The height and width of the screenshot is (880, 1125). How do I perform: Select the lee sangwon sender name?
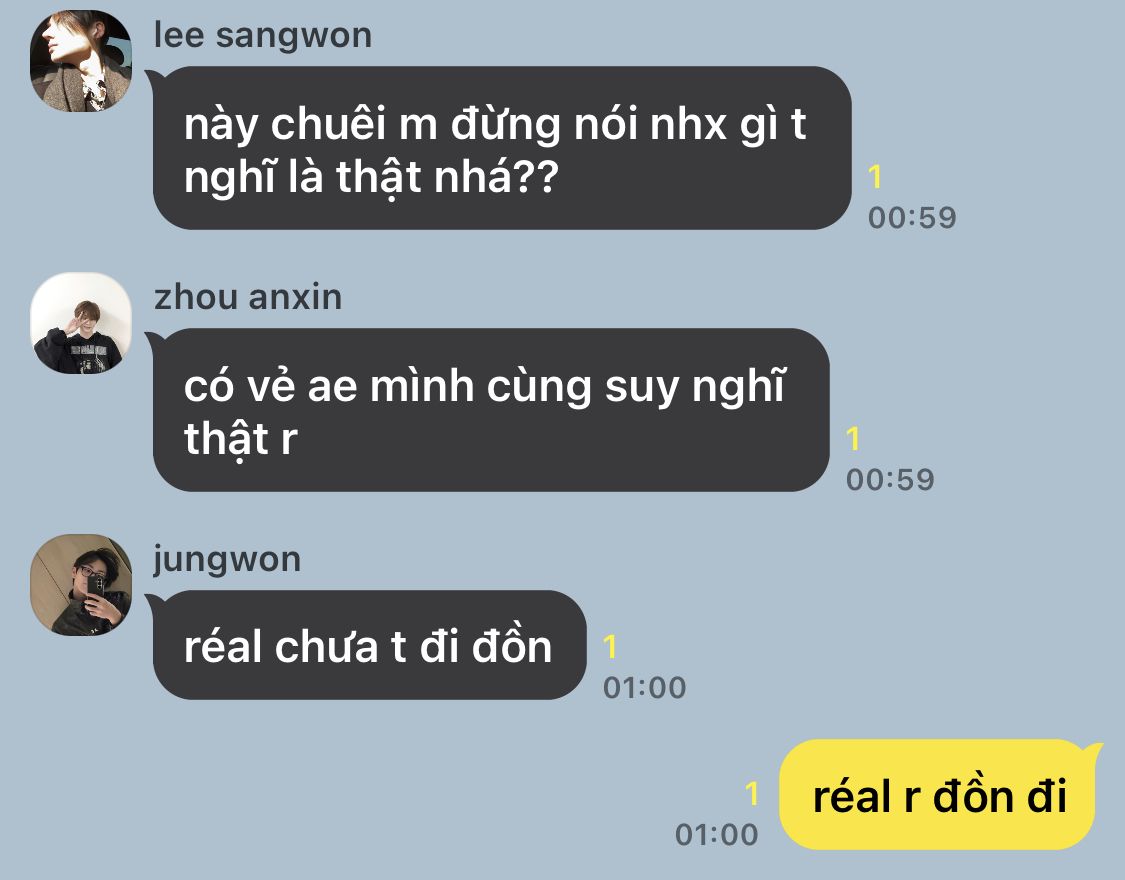coord(263,35)
